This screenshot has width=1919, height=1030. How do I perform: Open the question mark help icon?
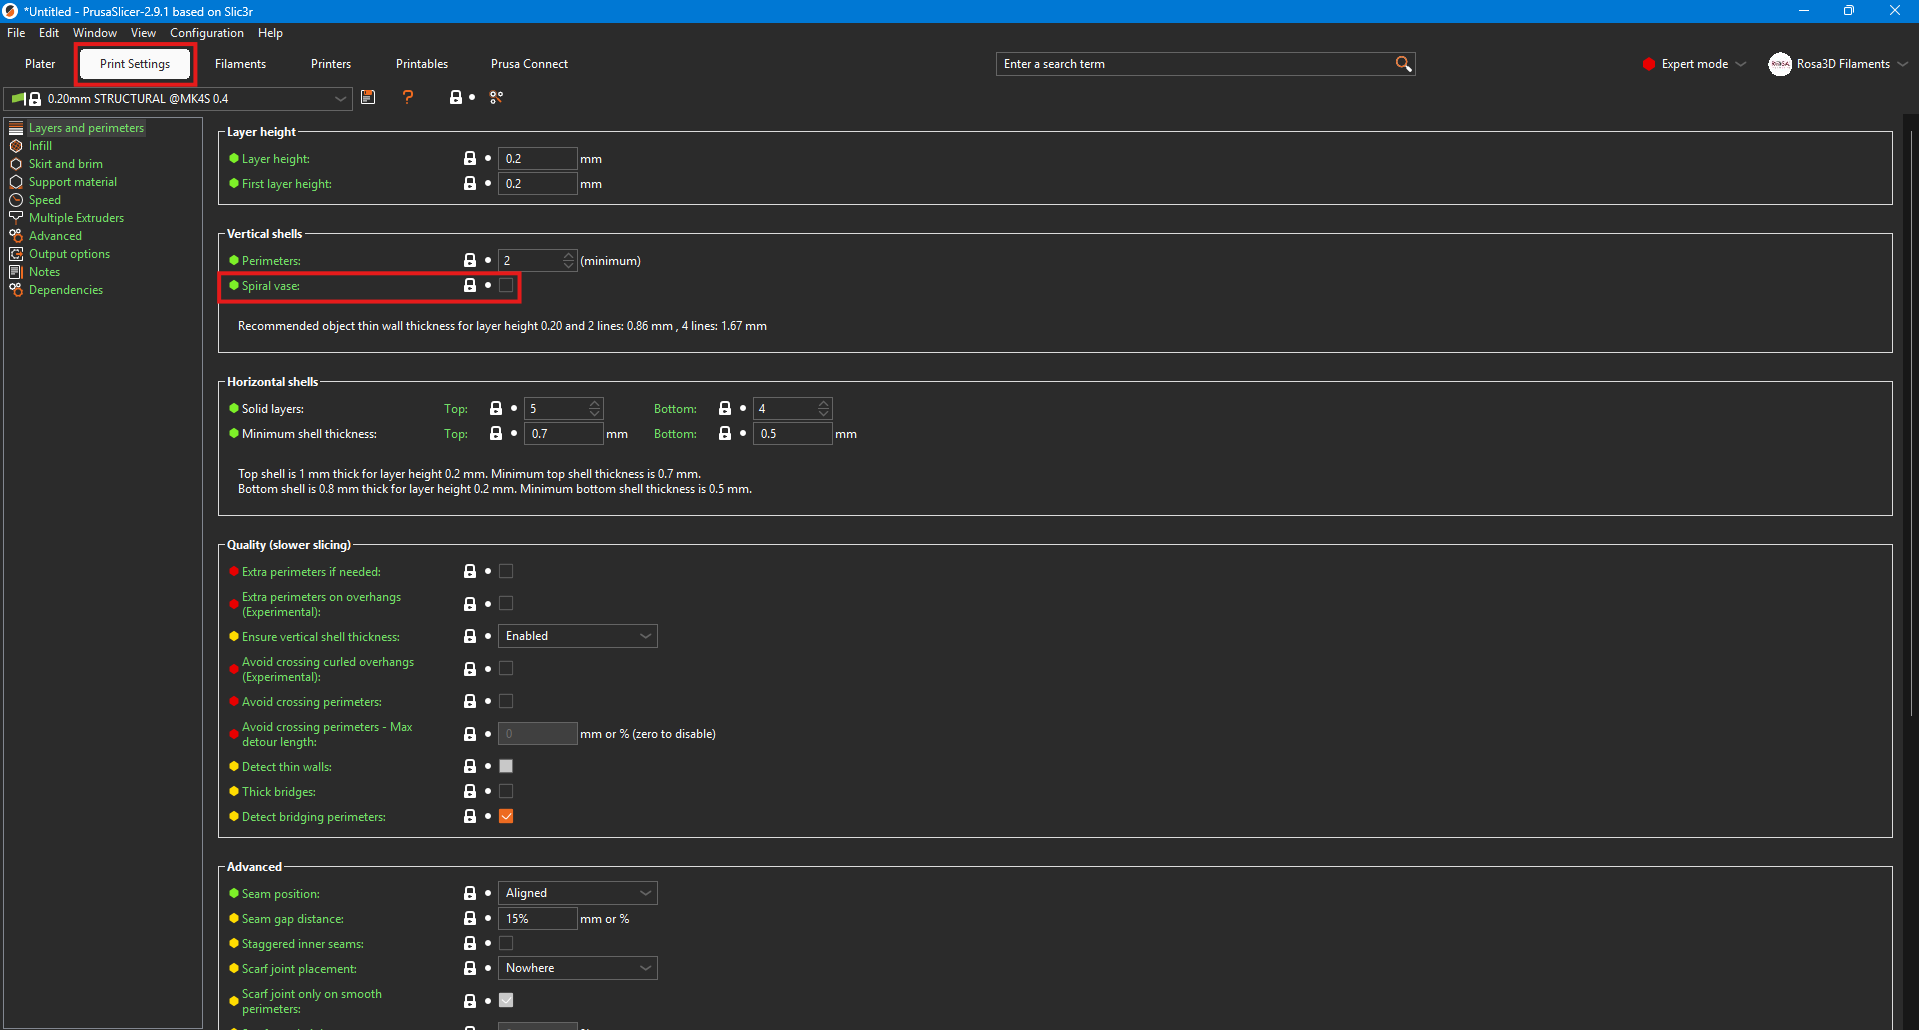[x=408, y=97]
